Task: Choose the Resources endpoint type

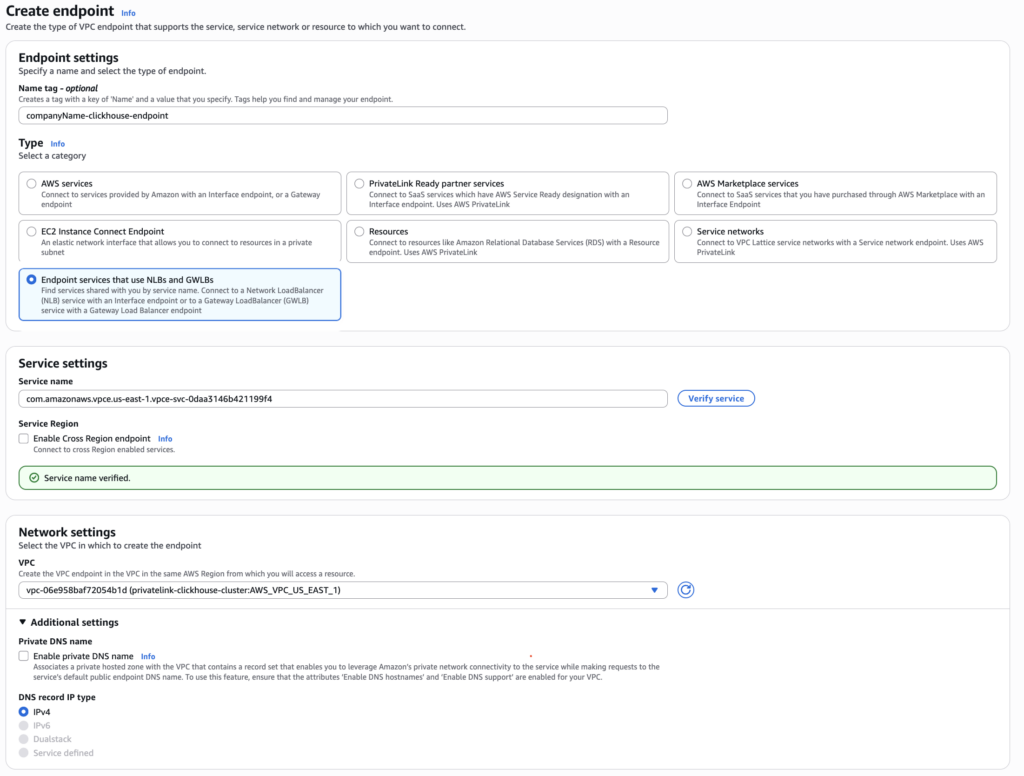Action: coord(359,232)
